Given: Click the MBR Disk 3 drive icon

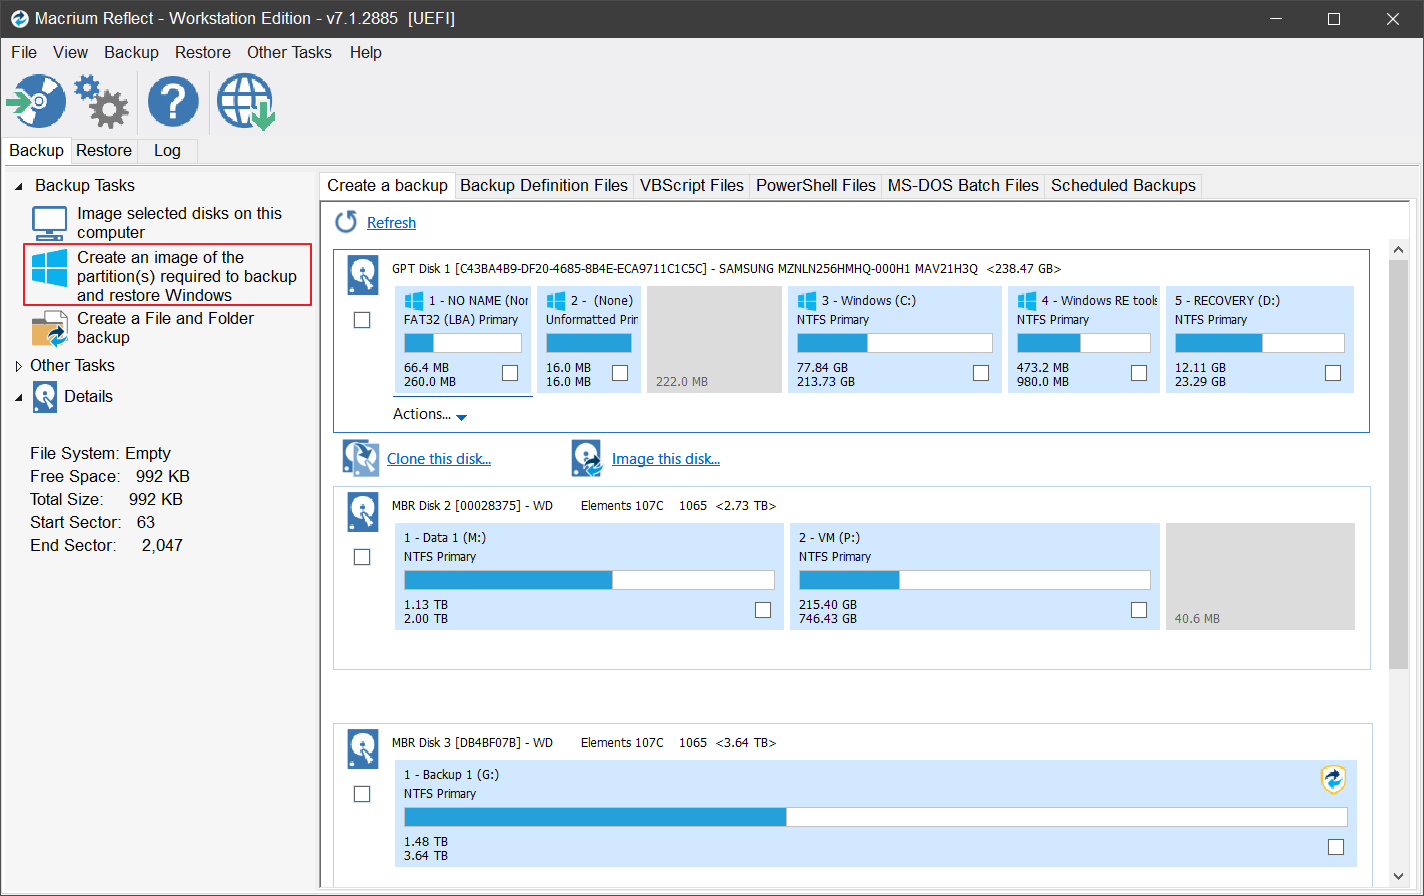Looking at the screenshot, I should point(362,749).
